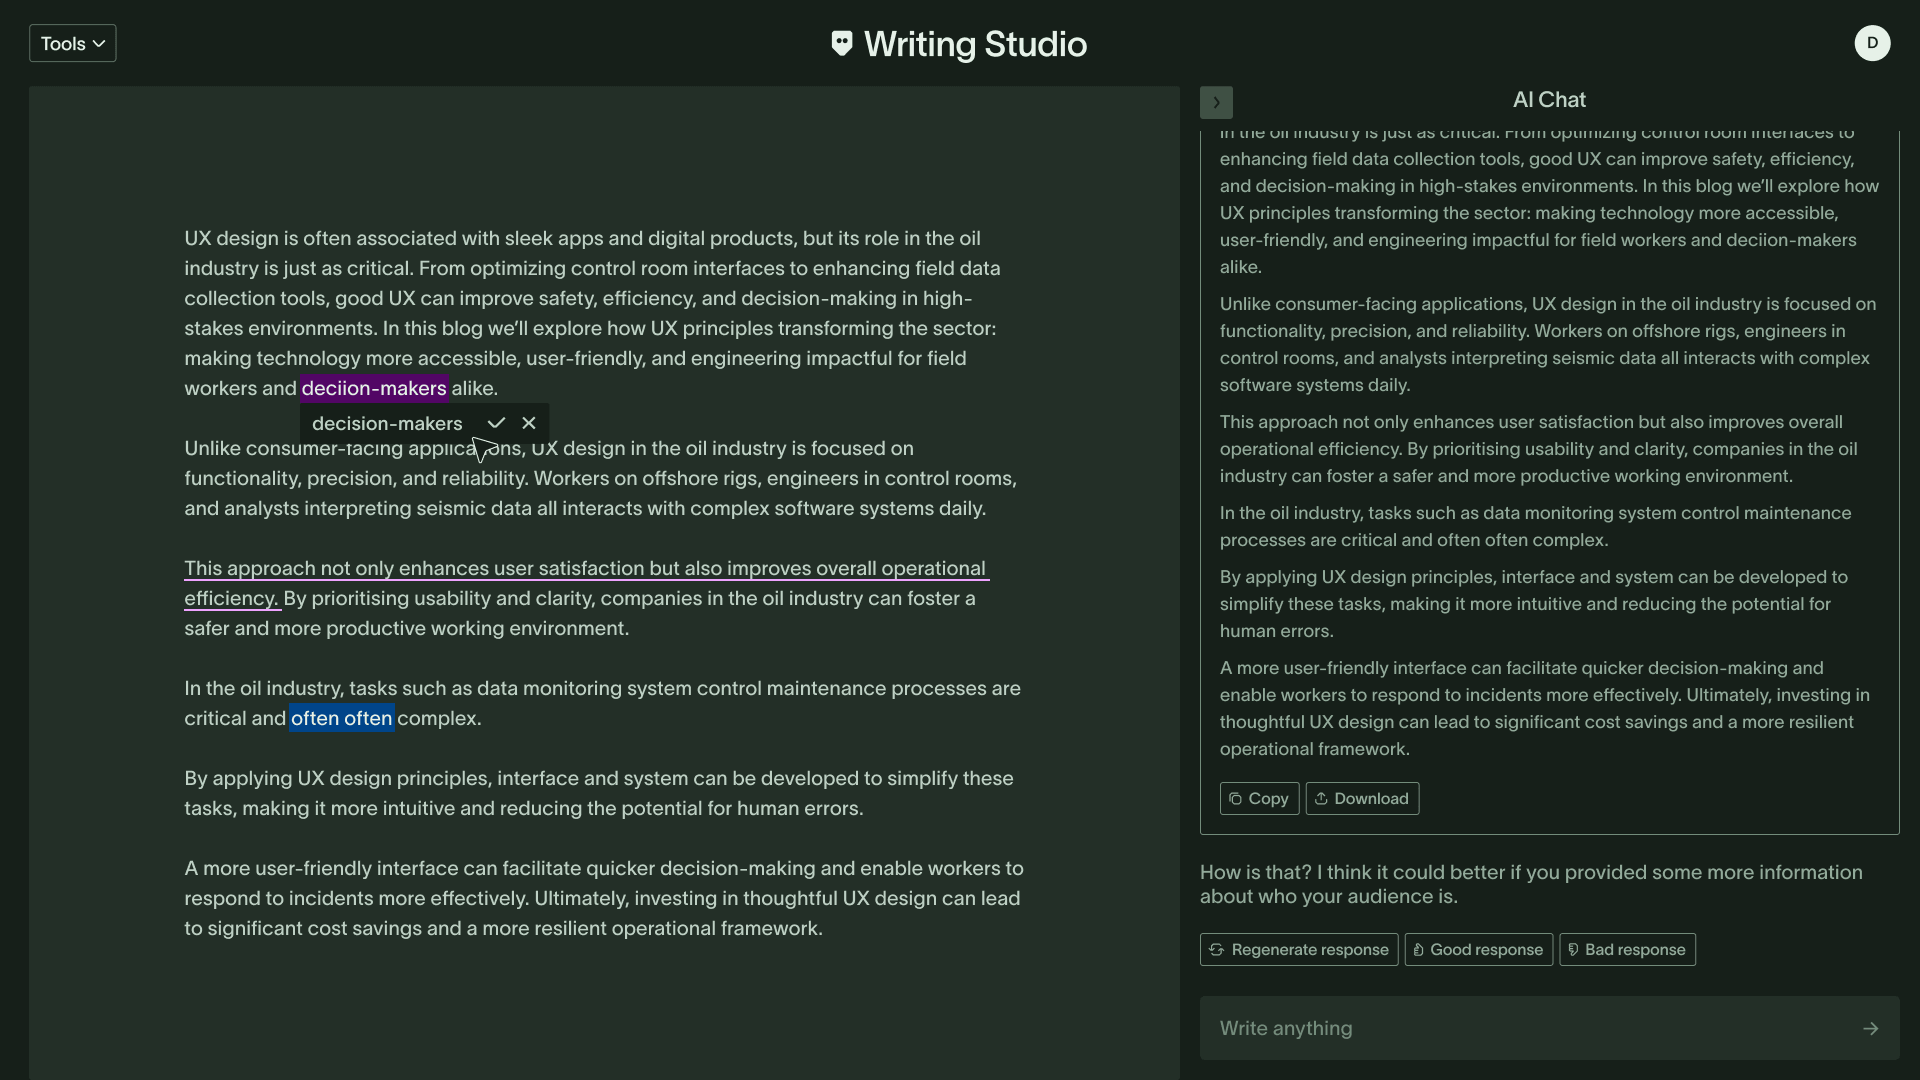Click the Writing Studio logo icon
The height and width of the screenshot is (1080, 1920).
(842, 43)
